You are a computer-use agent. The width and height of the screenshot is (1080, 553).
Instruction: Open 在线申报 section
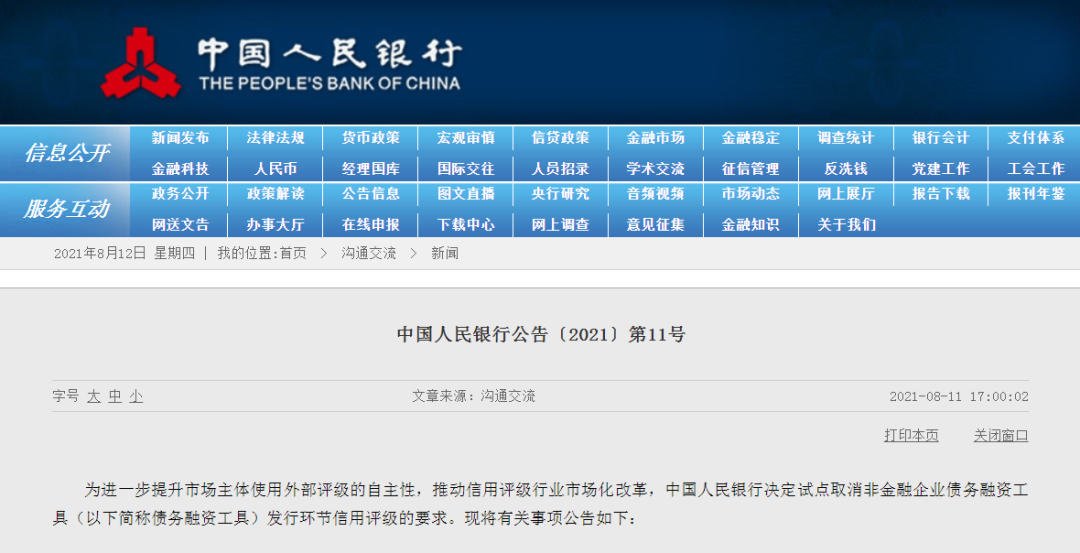click(371, 225)
